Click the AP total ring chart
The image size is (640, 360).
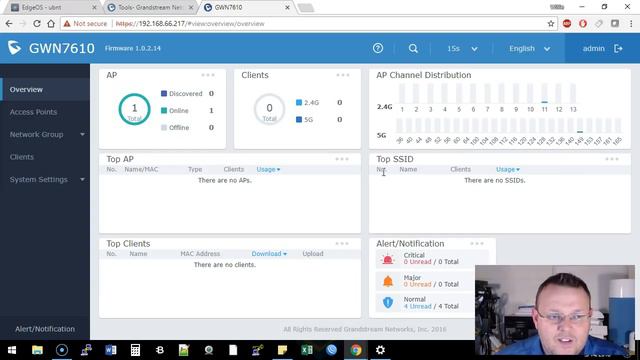point(134,109)
